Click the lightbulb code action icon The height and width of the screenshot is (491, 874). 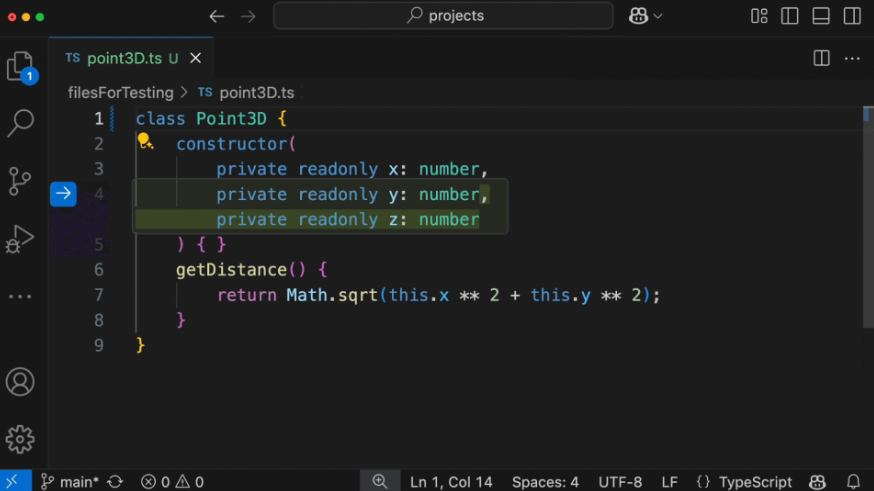point(145,141)
